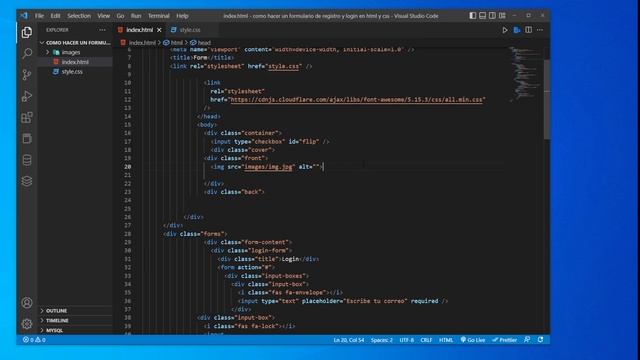640x360 pixels.
Task: Open the Run and Debug view
Action: pyautogui.click(x=27, y=96)
